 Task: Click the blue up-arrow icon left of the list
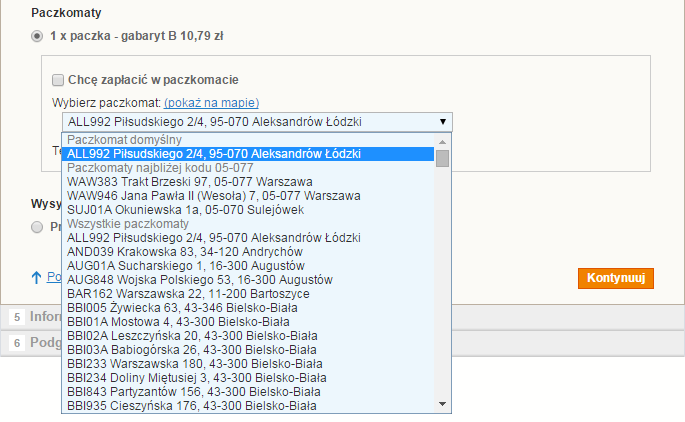coord(36,277)
